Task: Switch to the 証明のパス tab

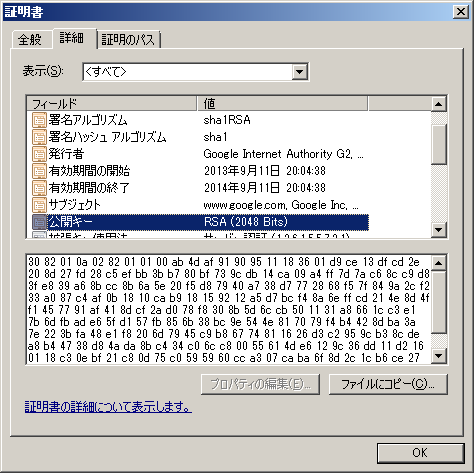Action: (x=128, y=40)
